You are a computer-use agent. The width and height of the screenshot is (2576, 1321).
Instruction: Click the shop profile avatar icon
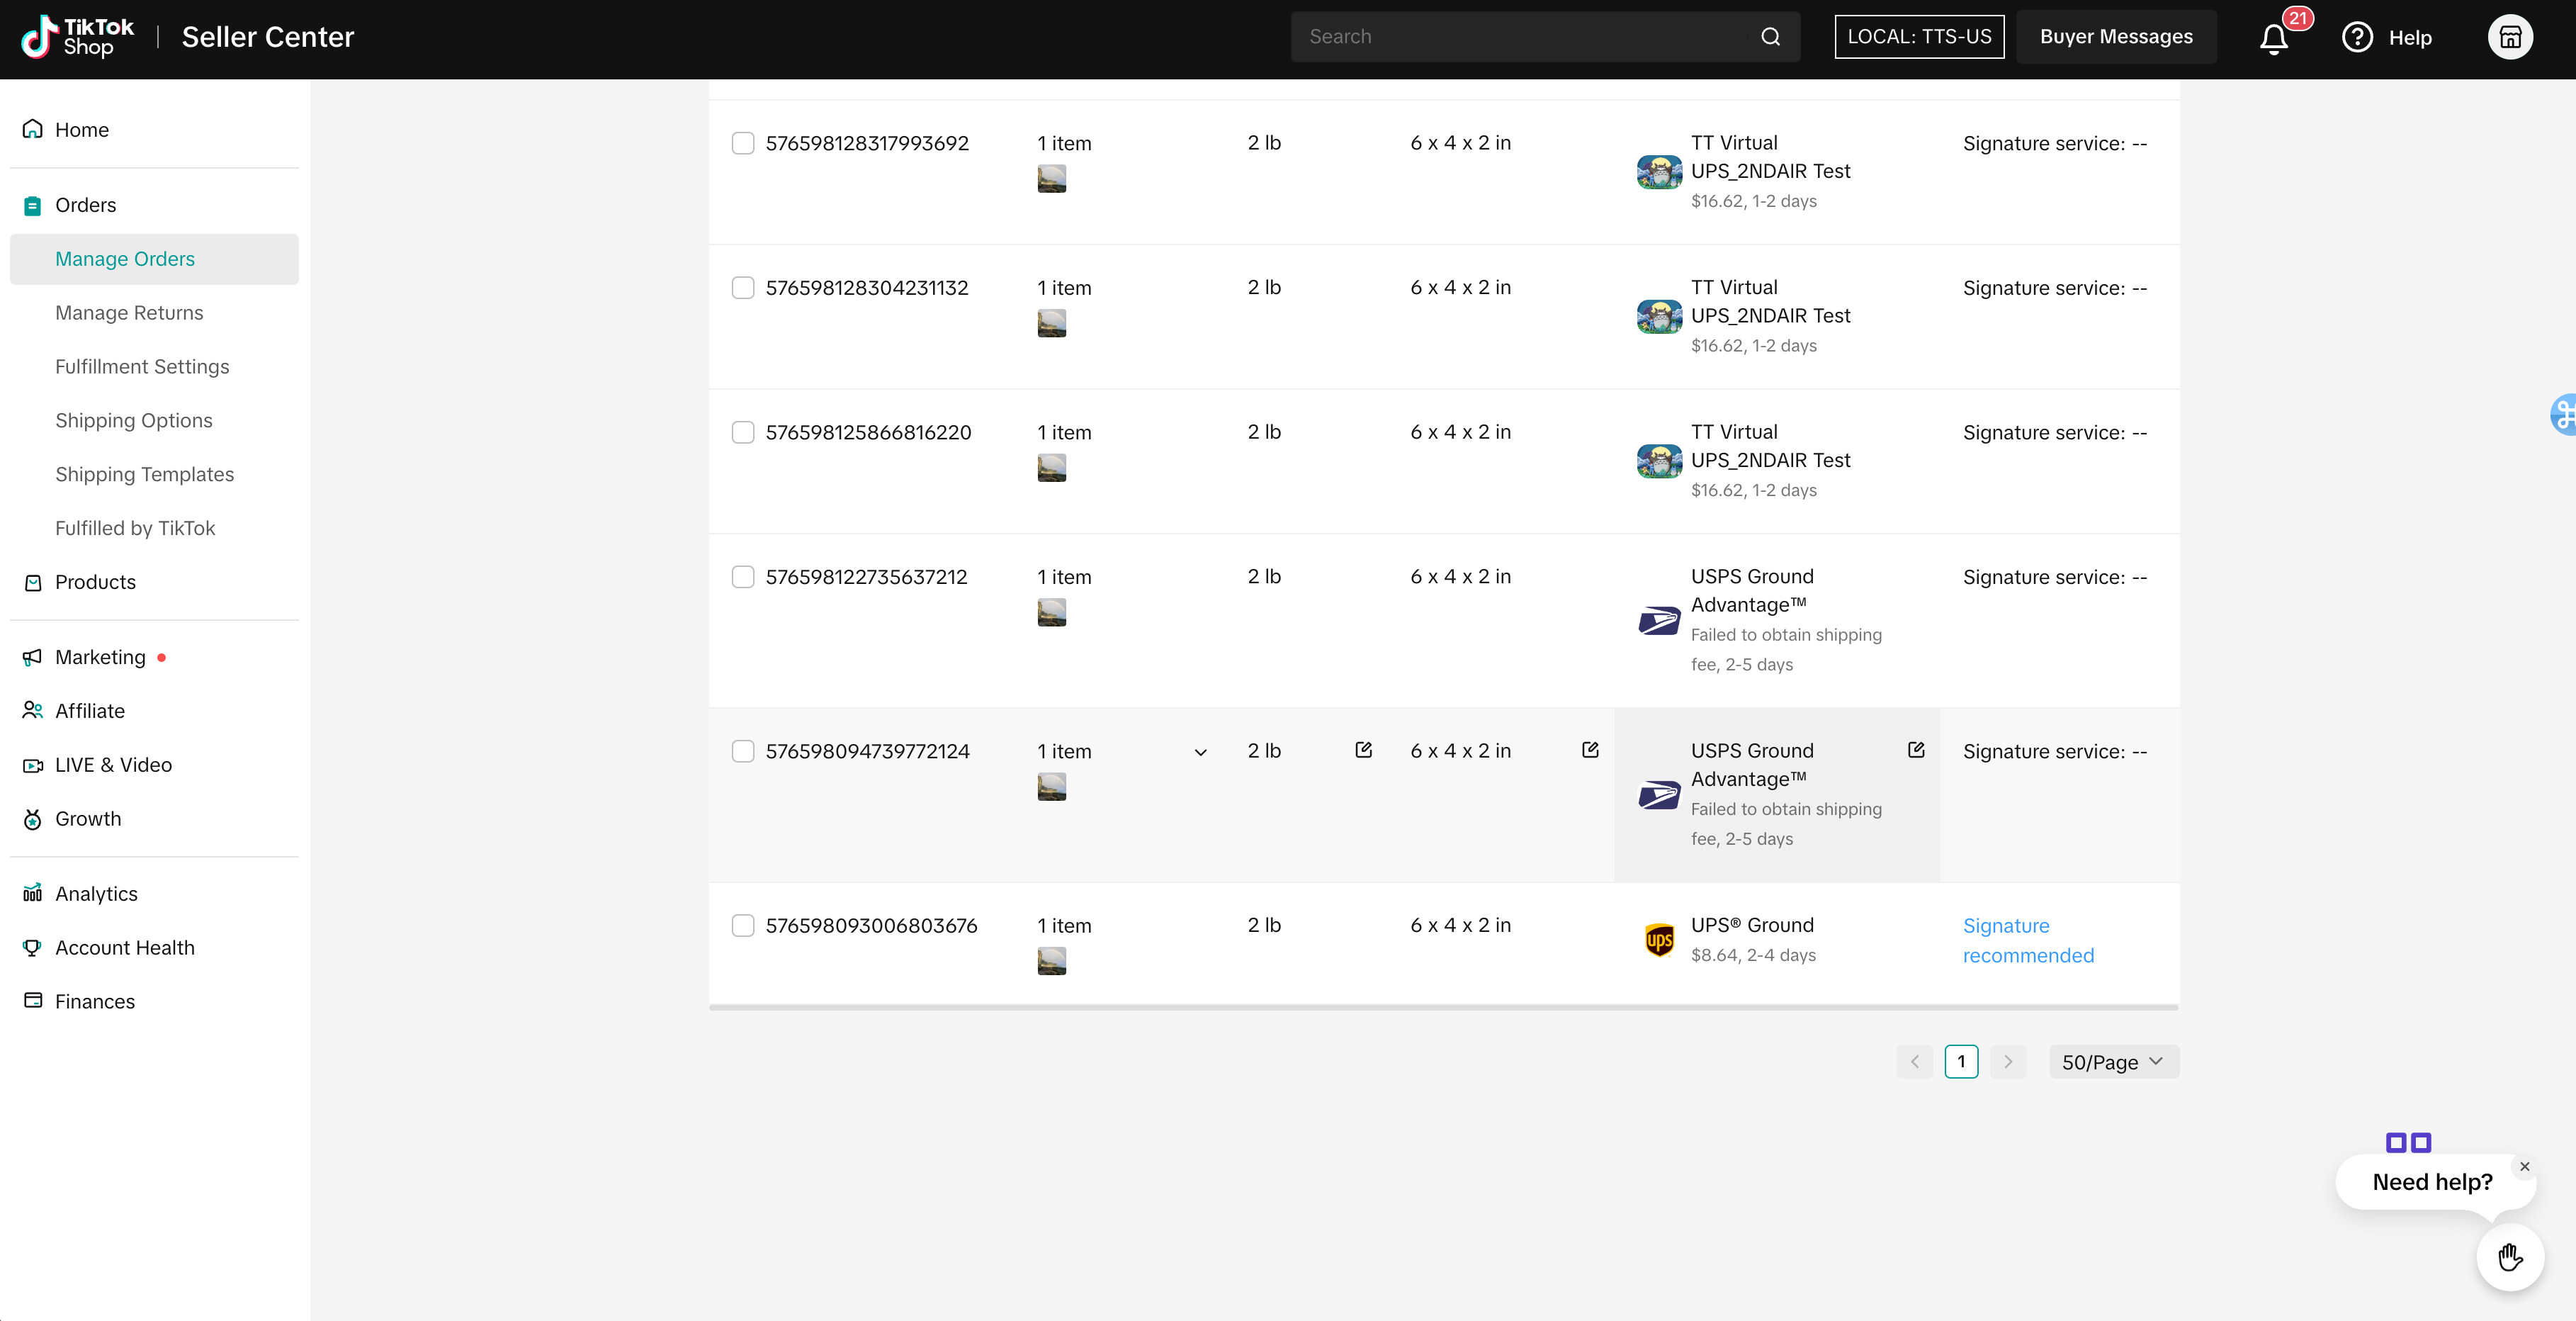click(2509, 37)
